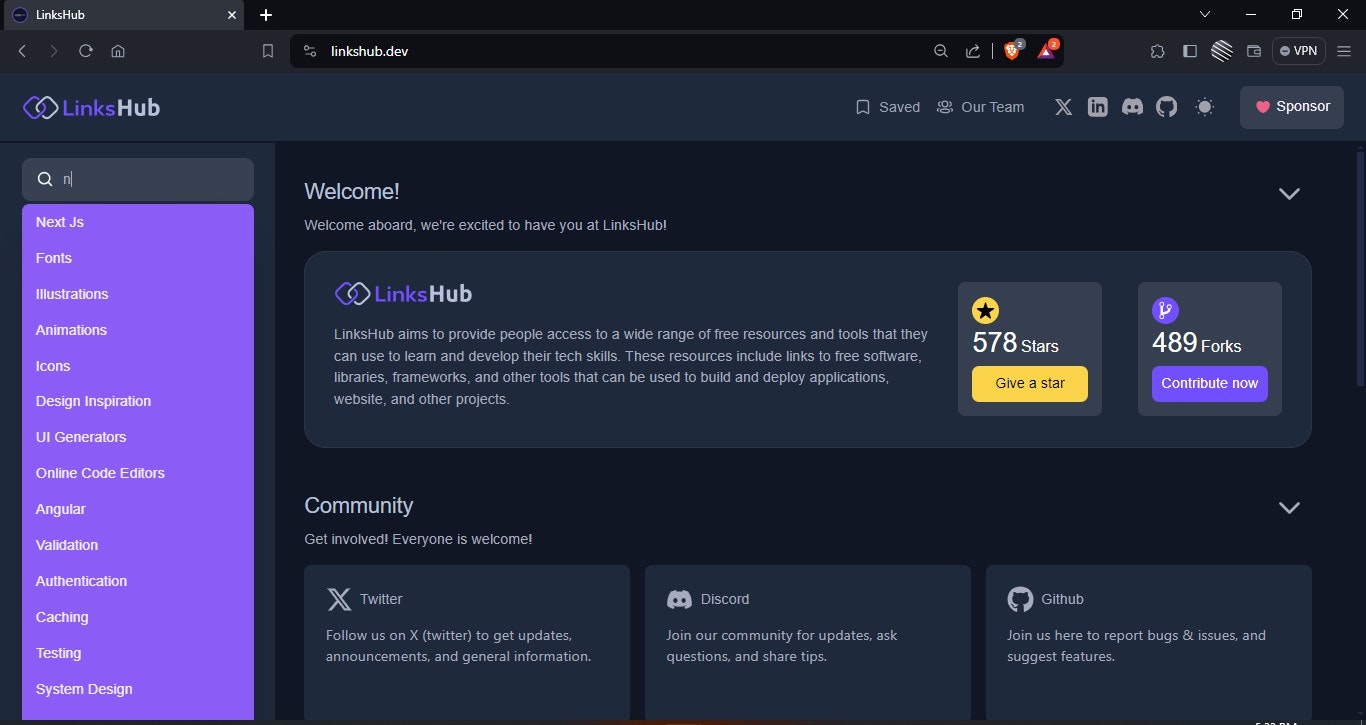Go to browser home icon
The image size is (1366, 725).
[118, 51]
